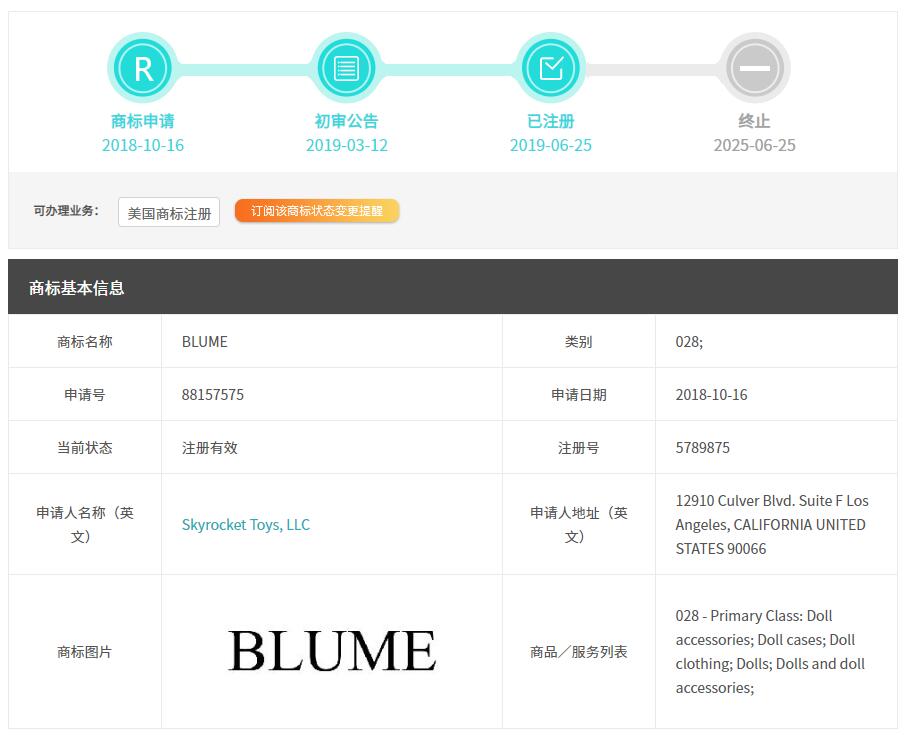
Task: Select the BLUME trademark name value
Action: click(x=205, y=342)
